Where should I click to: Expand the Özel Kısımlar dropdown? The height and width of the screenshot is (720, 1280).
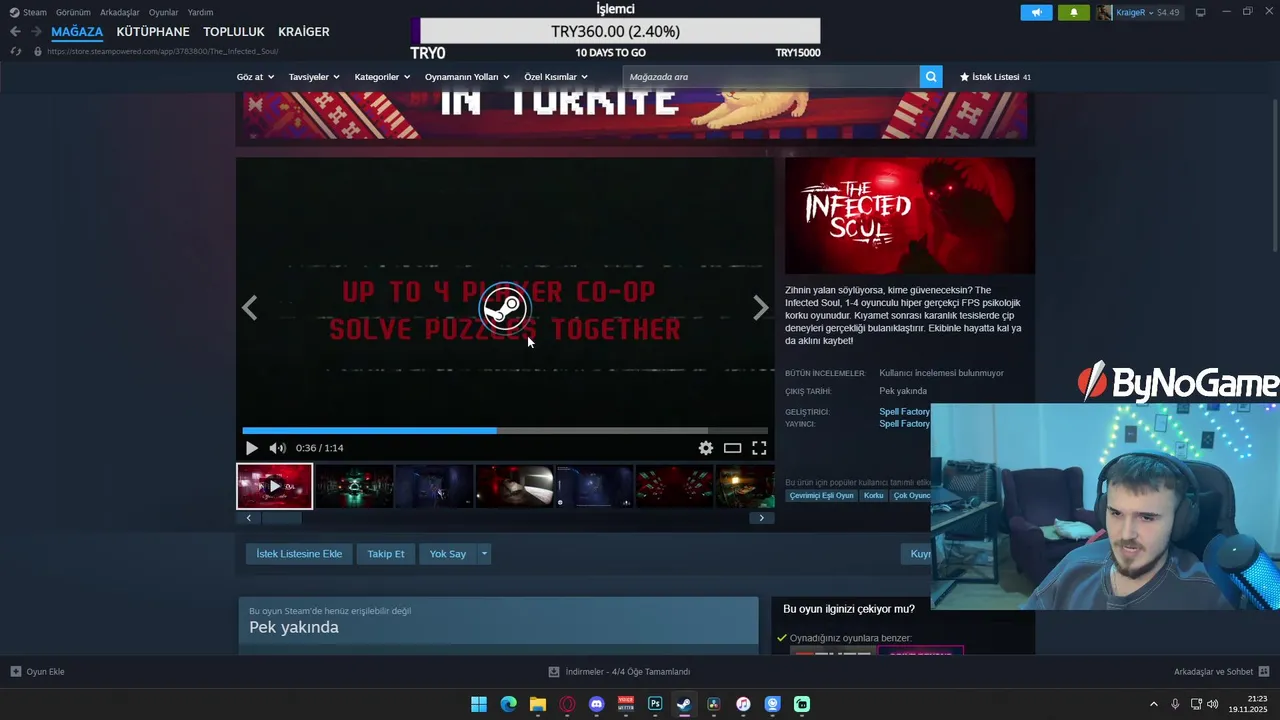coord(556,77)
